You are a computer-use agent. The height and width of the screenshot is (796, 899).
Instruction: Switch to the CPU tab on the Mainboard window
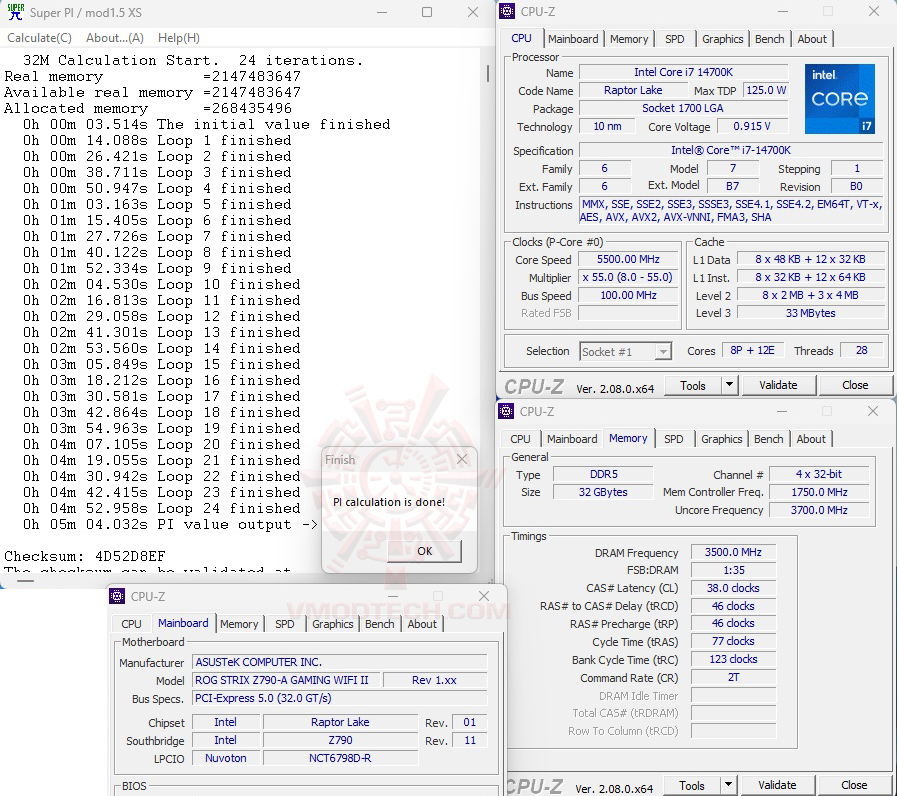pyautogui.click(x=130, y=623)
